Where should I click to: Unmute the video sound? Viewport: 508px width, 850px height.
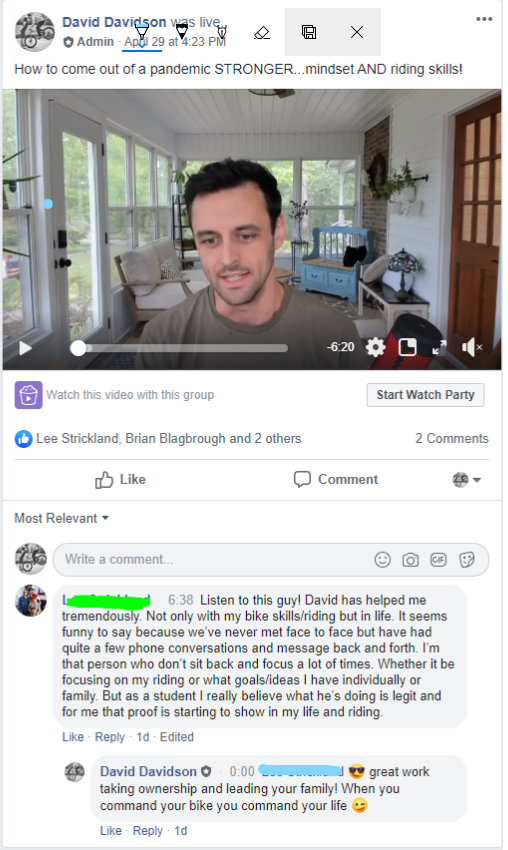[x=472, y=347]
